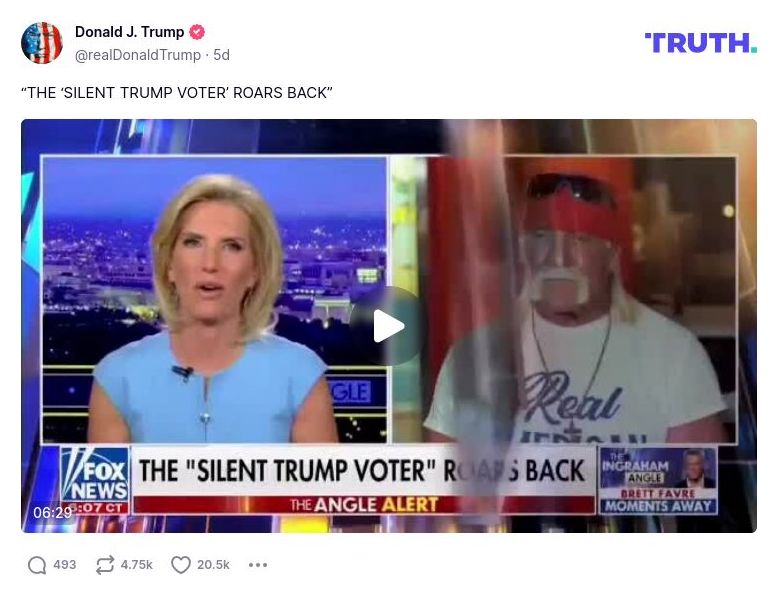The image size is (778, 595).
Task: Click the Ingraham Angle Brett Favre promo box
Action: [658, 480]
